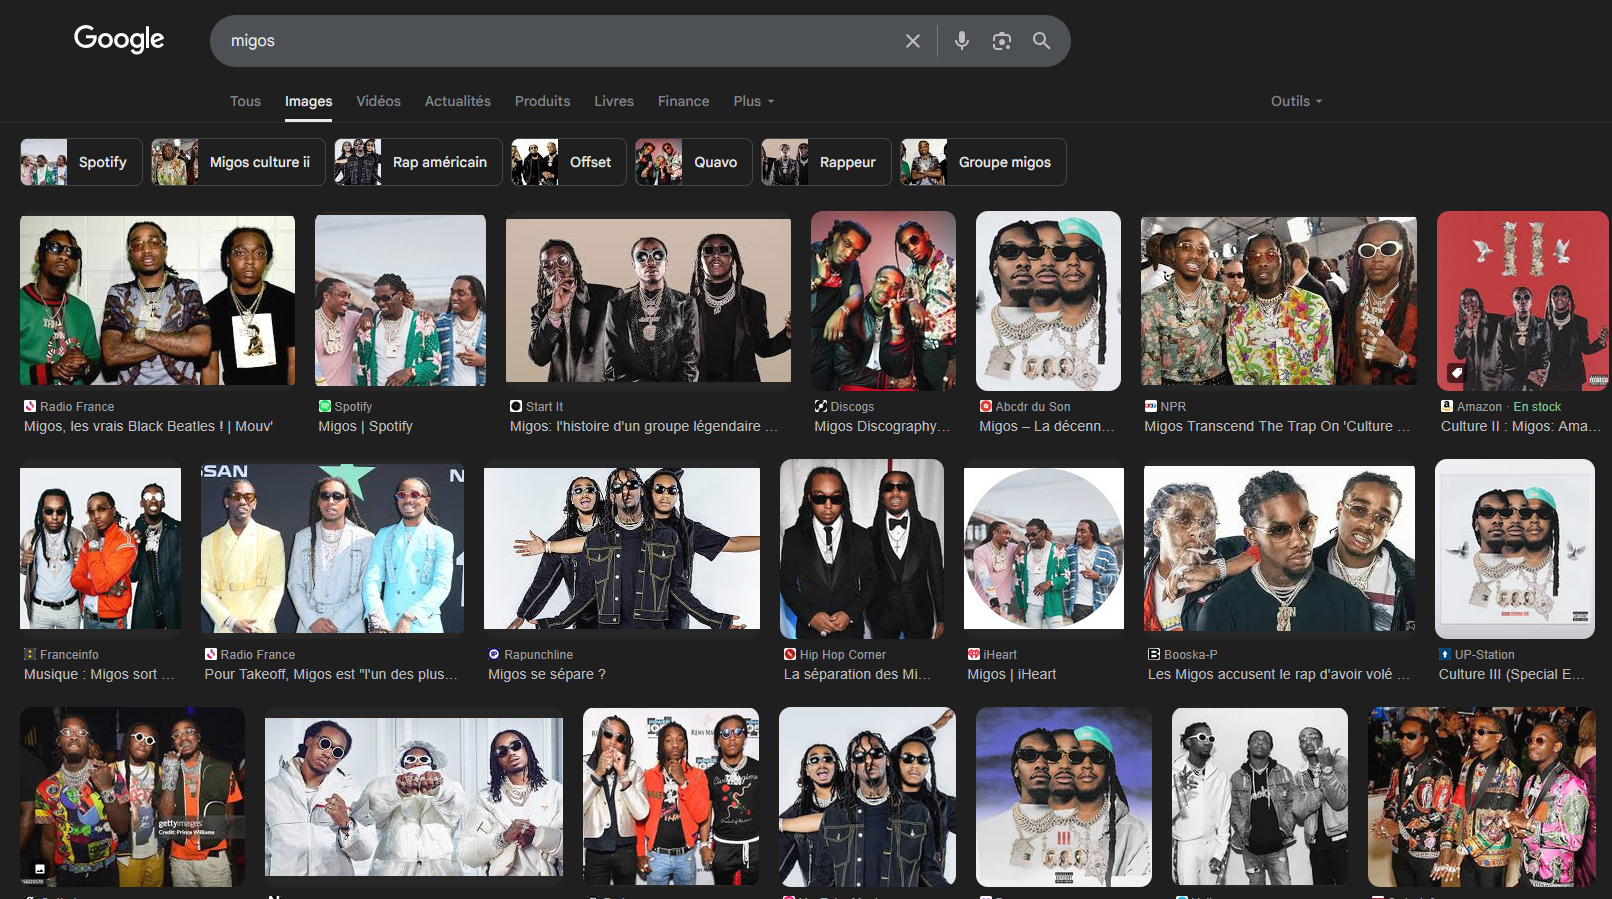
Task: Switch to the Vidéos tab
Action: pyautogui.click(x=378, y=101)
